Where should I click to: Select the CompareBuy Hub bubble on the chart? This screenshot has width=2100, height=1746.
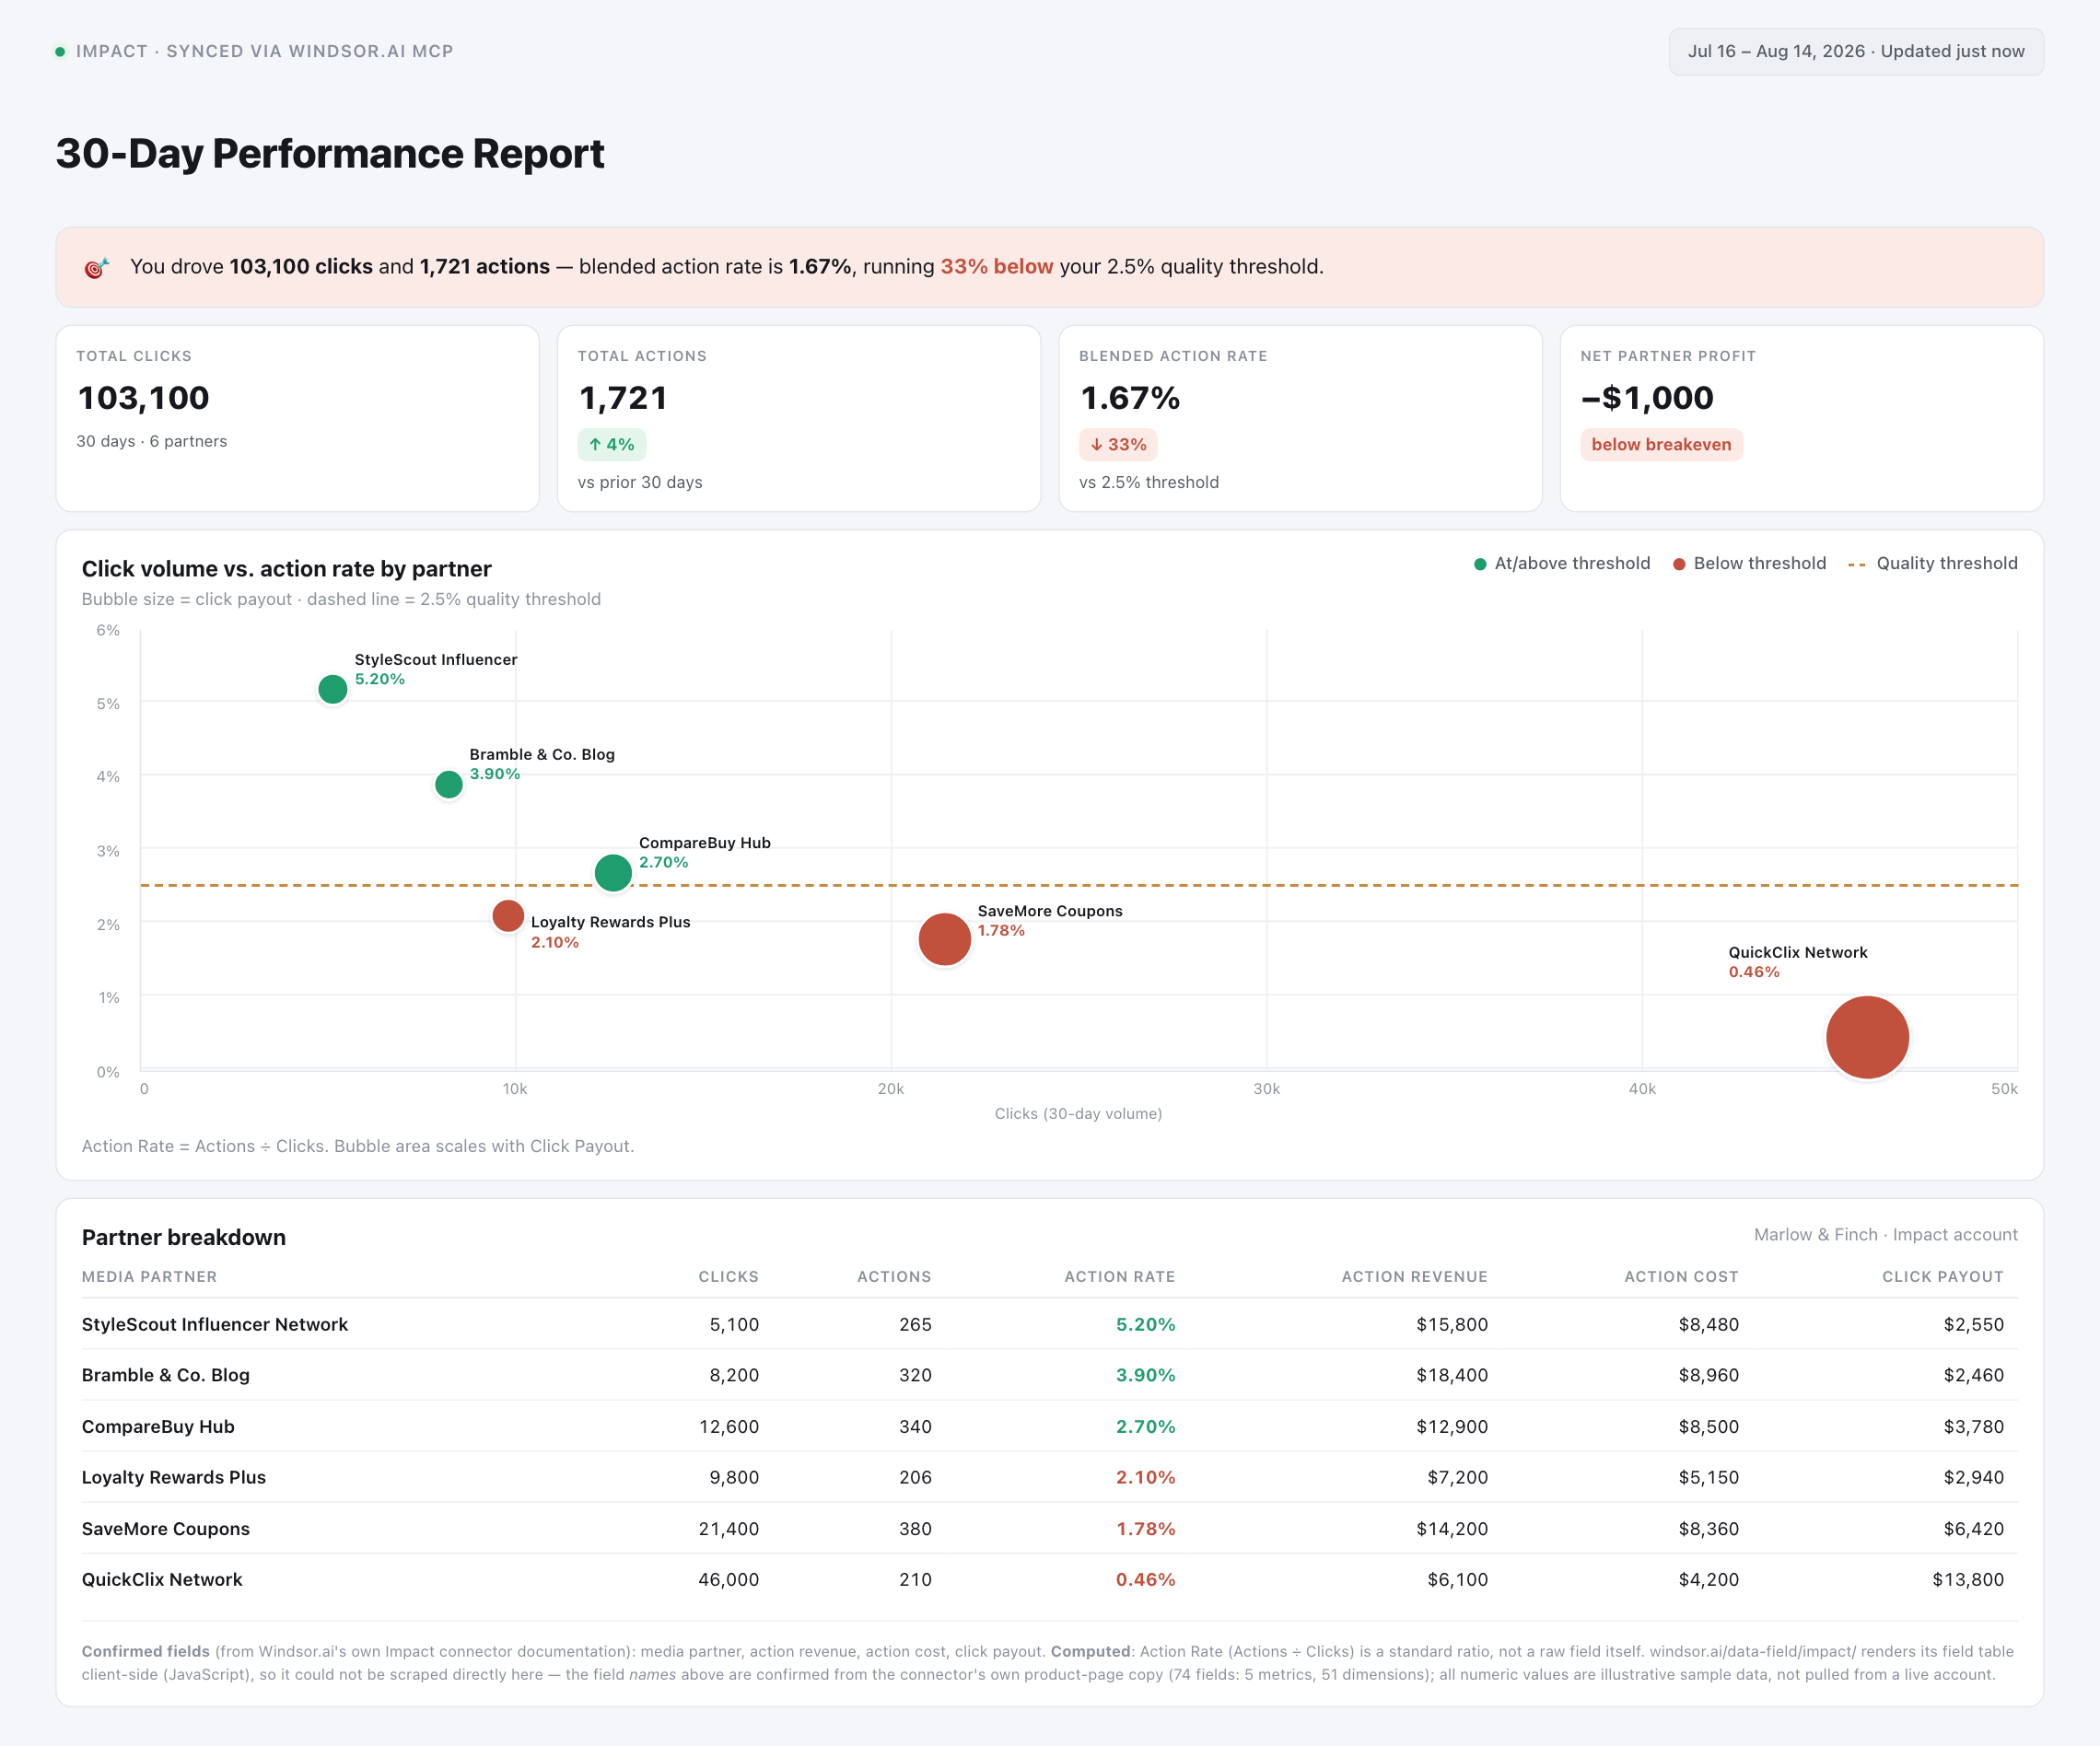613,872
